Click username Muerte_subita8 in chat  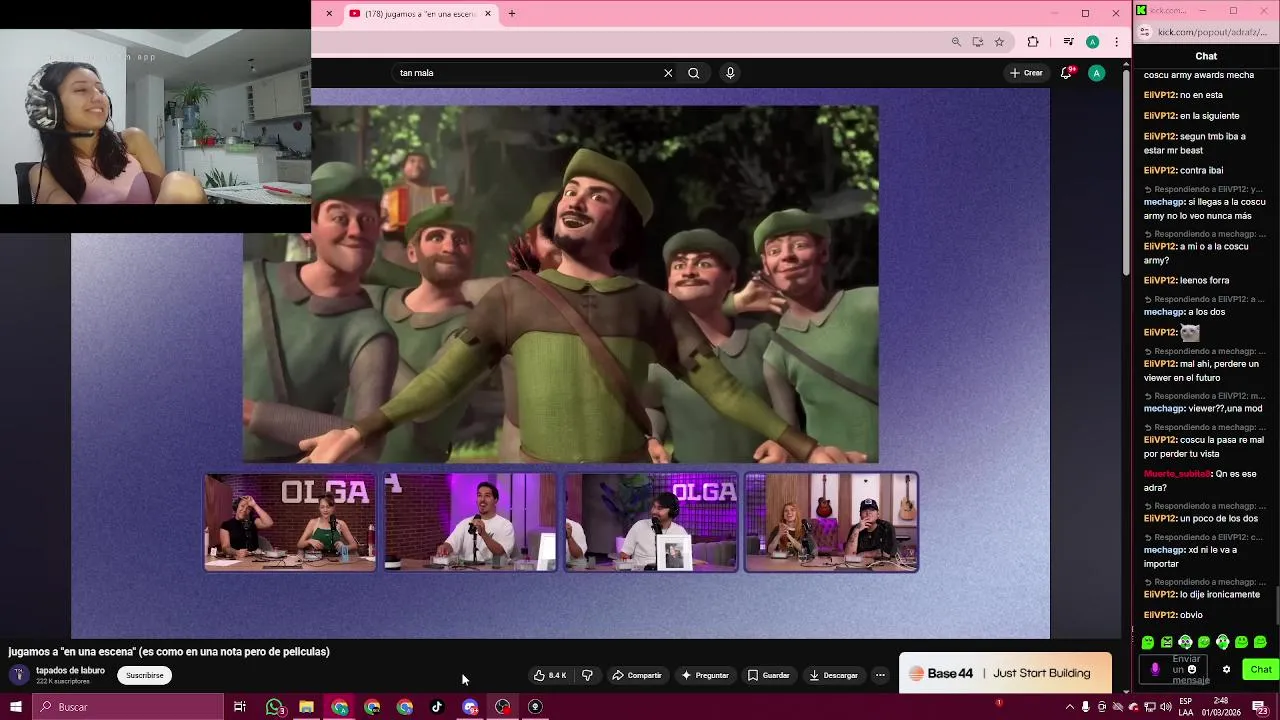pos(1177,474)
